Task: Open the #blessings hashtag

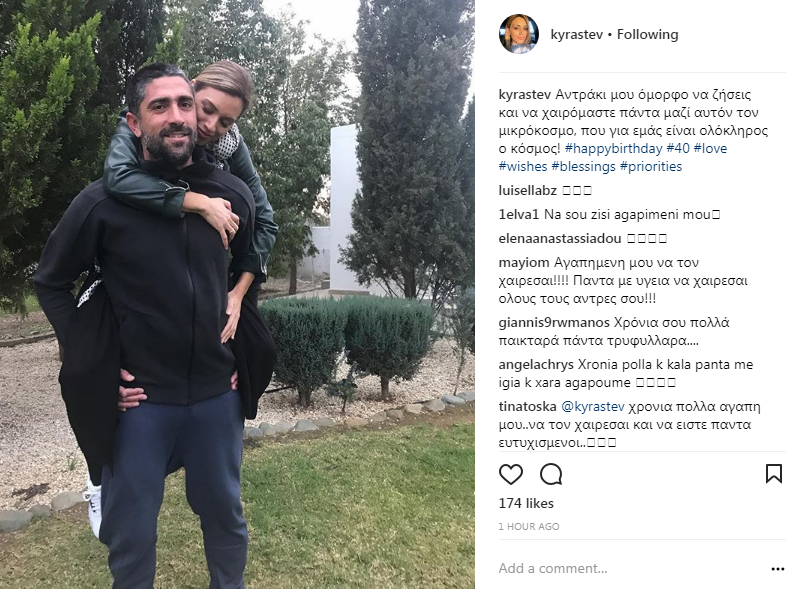Action: pos(583,166)
